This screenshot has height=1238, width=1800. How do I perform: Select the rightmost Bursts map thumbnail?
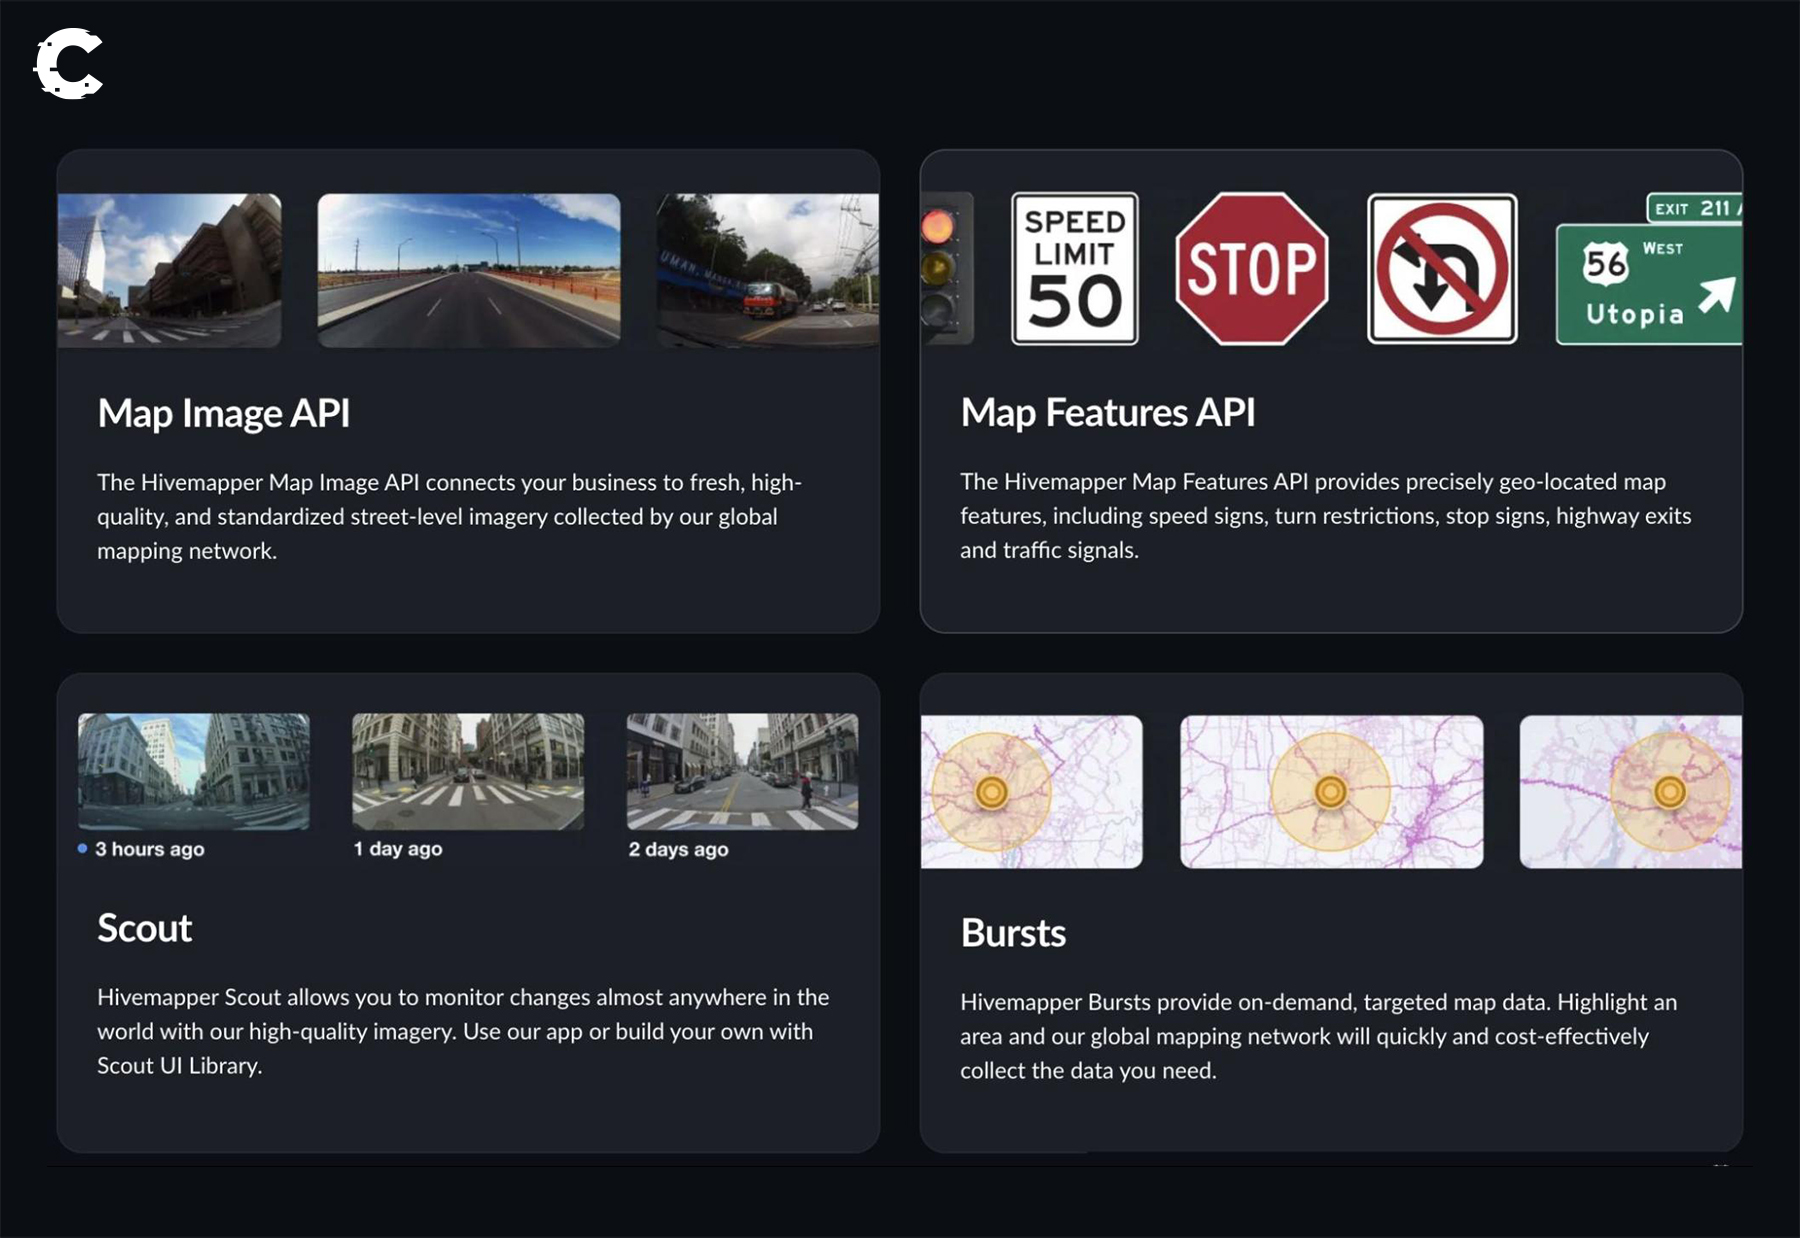[x=1630, y=792]
